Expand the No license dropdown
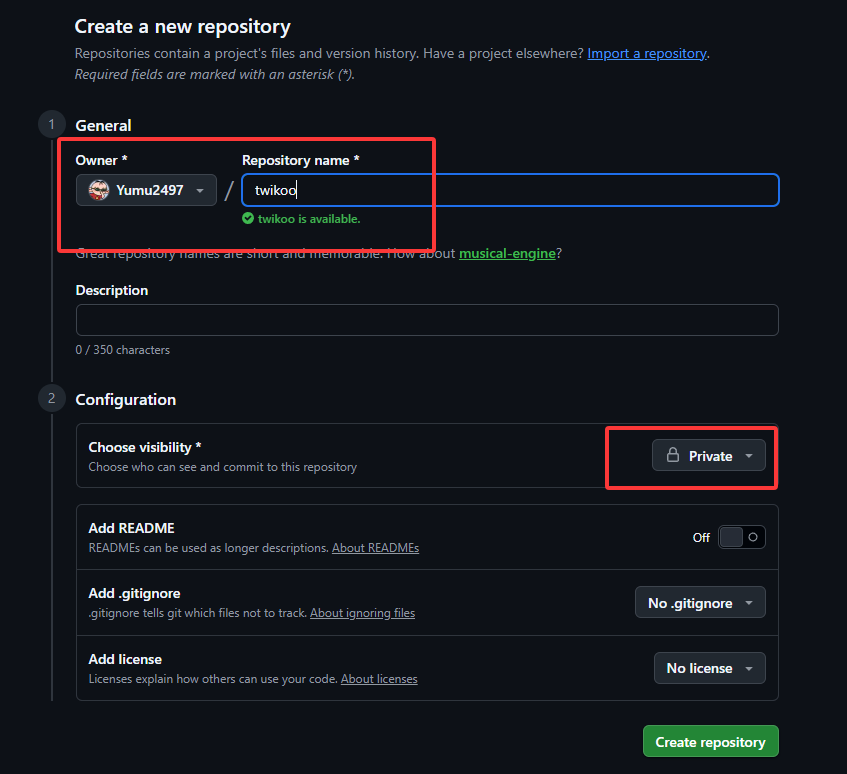 pos(709,668)
